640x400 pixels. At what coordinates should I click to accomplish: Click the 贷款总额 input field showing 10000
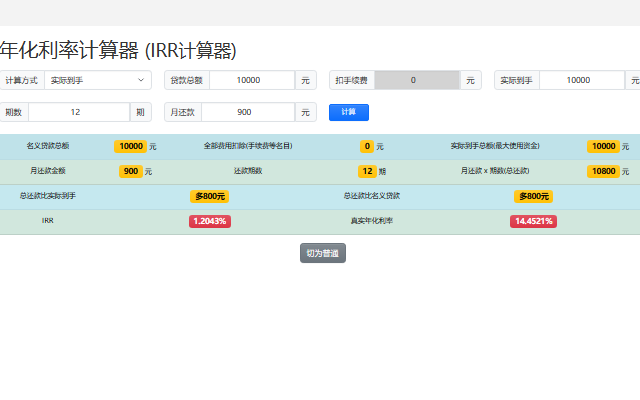pos(252,80)
